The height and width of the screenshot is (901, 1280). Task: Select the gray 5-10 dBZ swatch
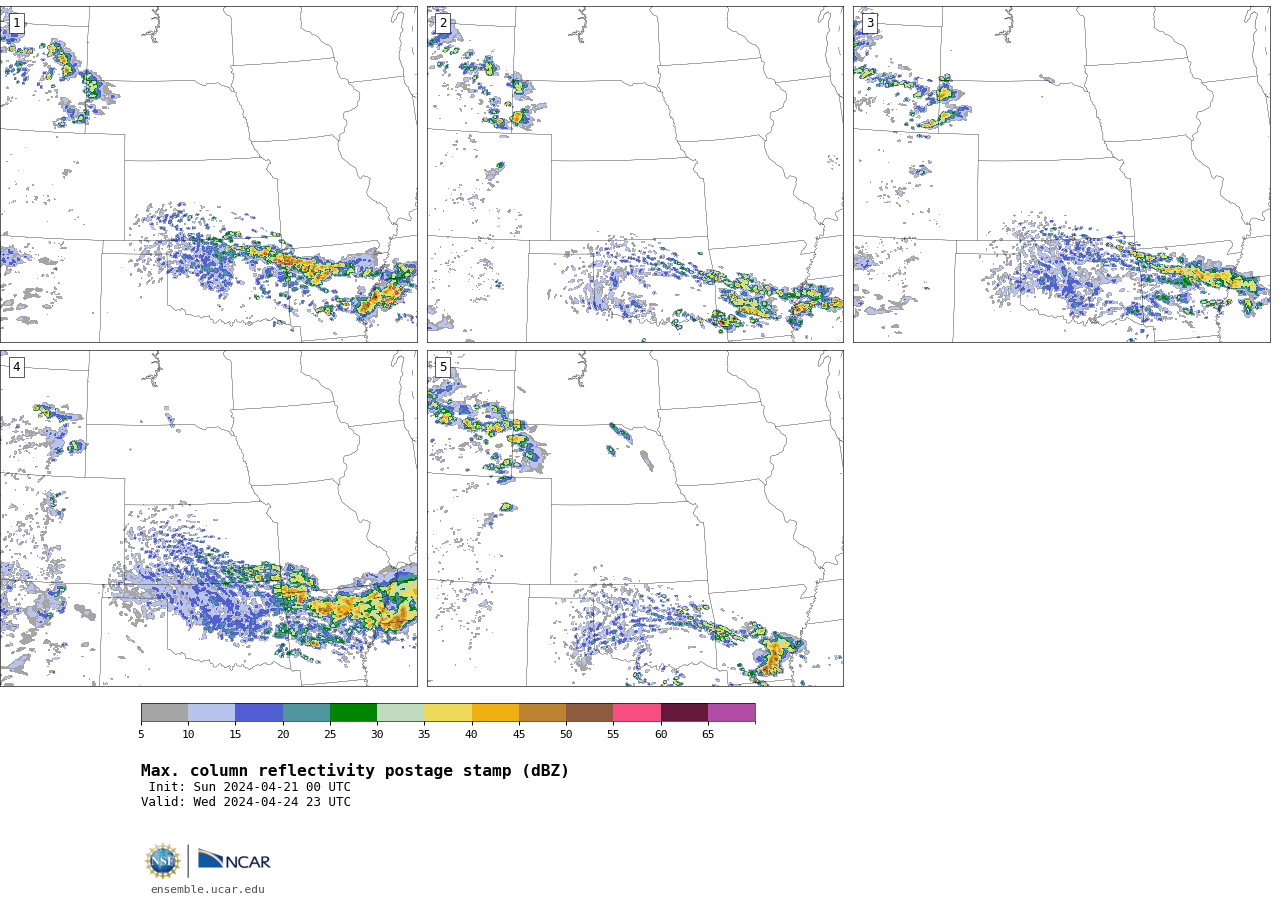(x=164, y=712)
